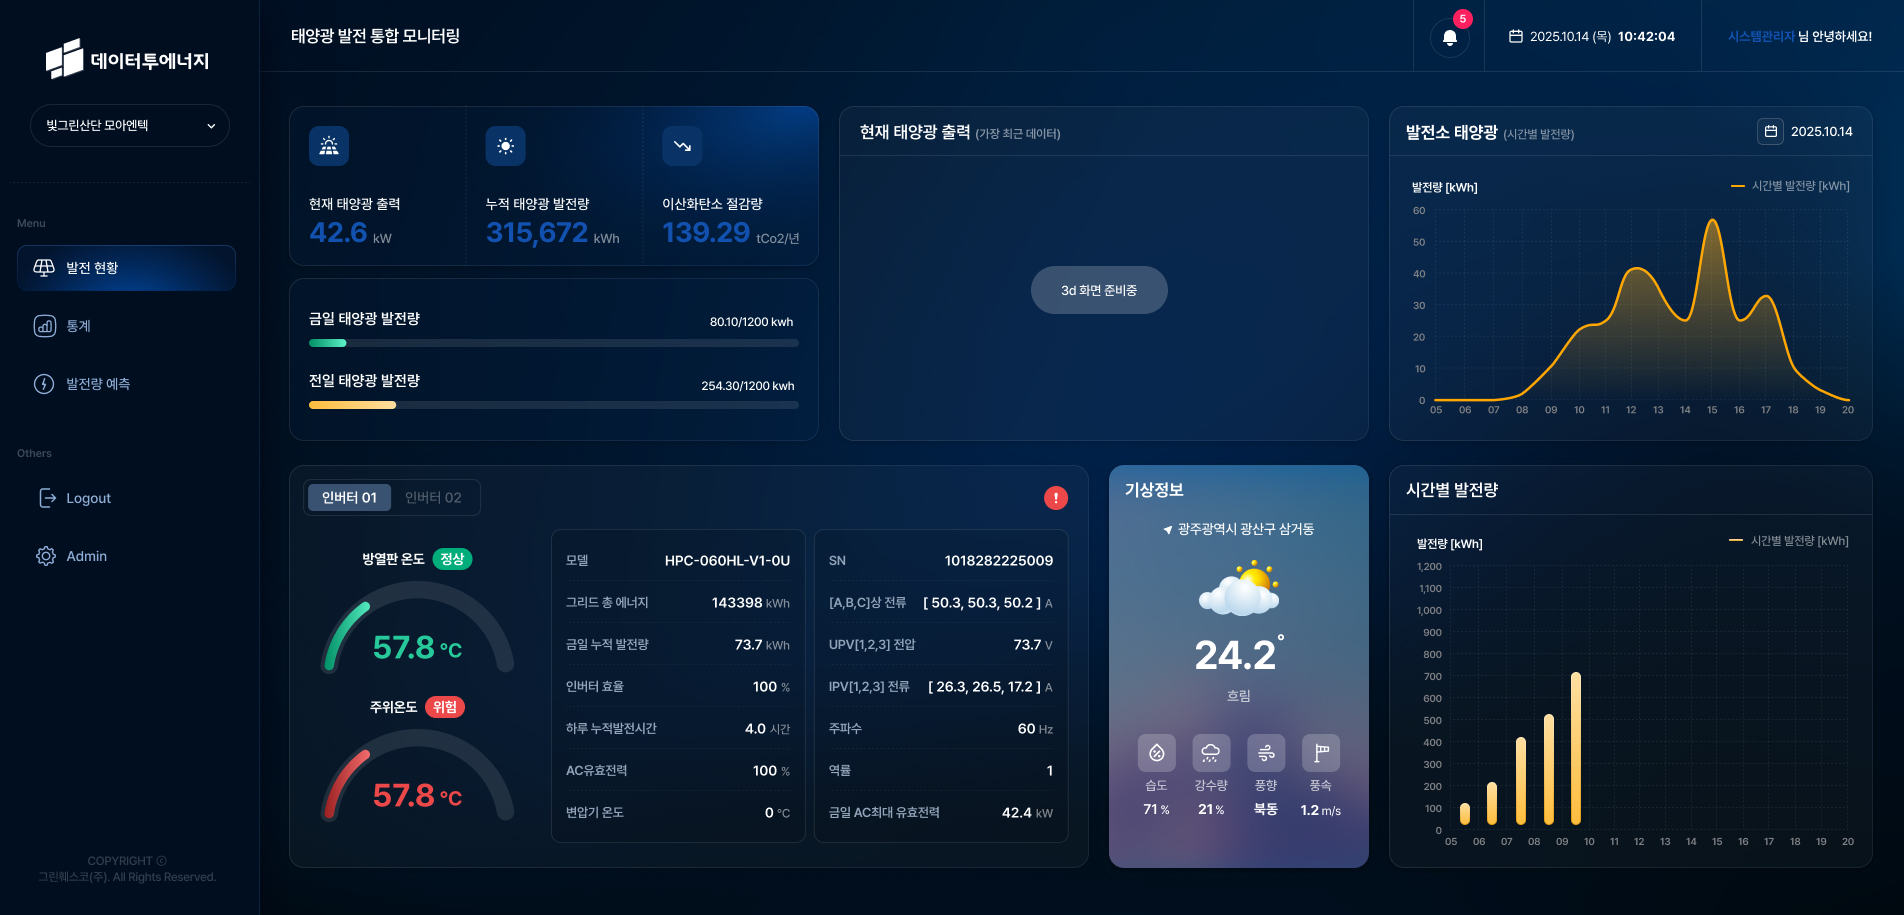The image size is (1904, 915).
Task: Click the red alert icon on inverter panel
Action: point(1056,497)
